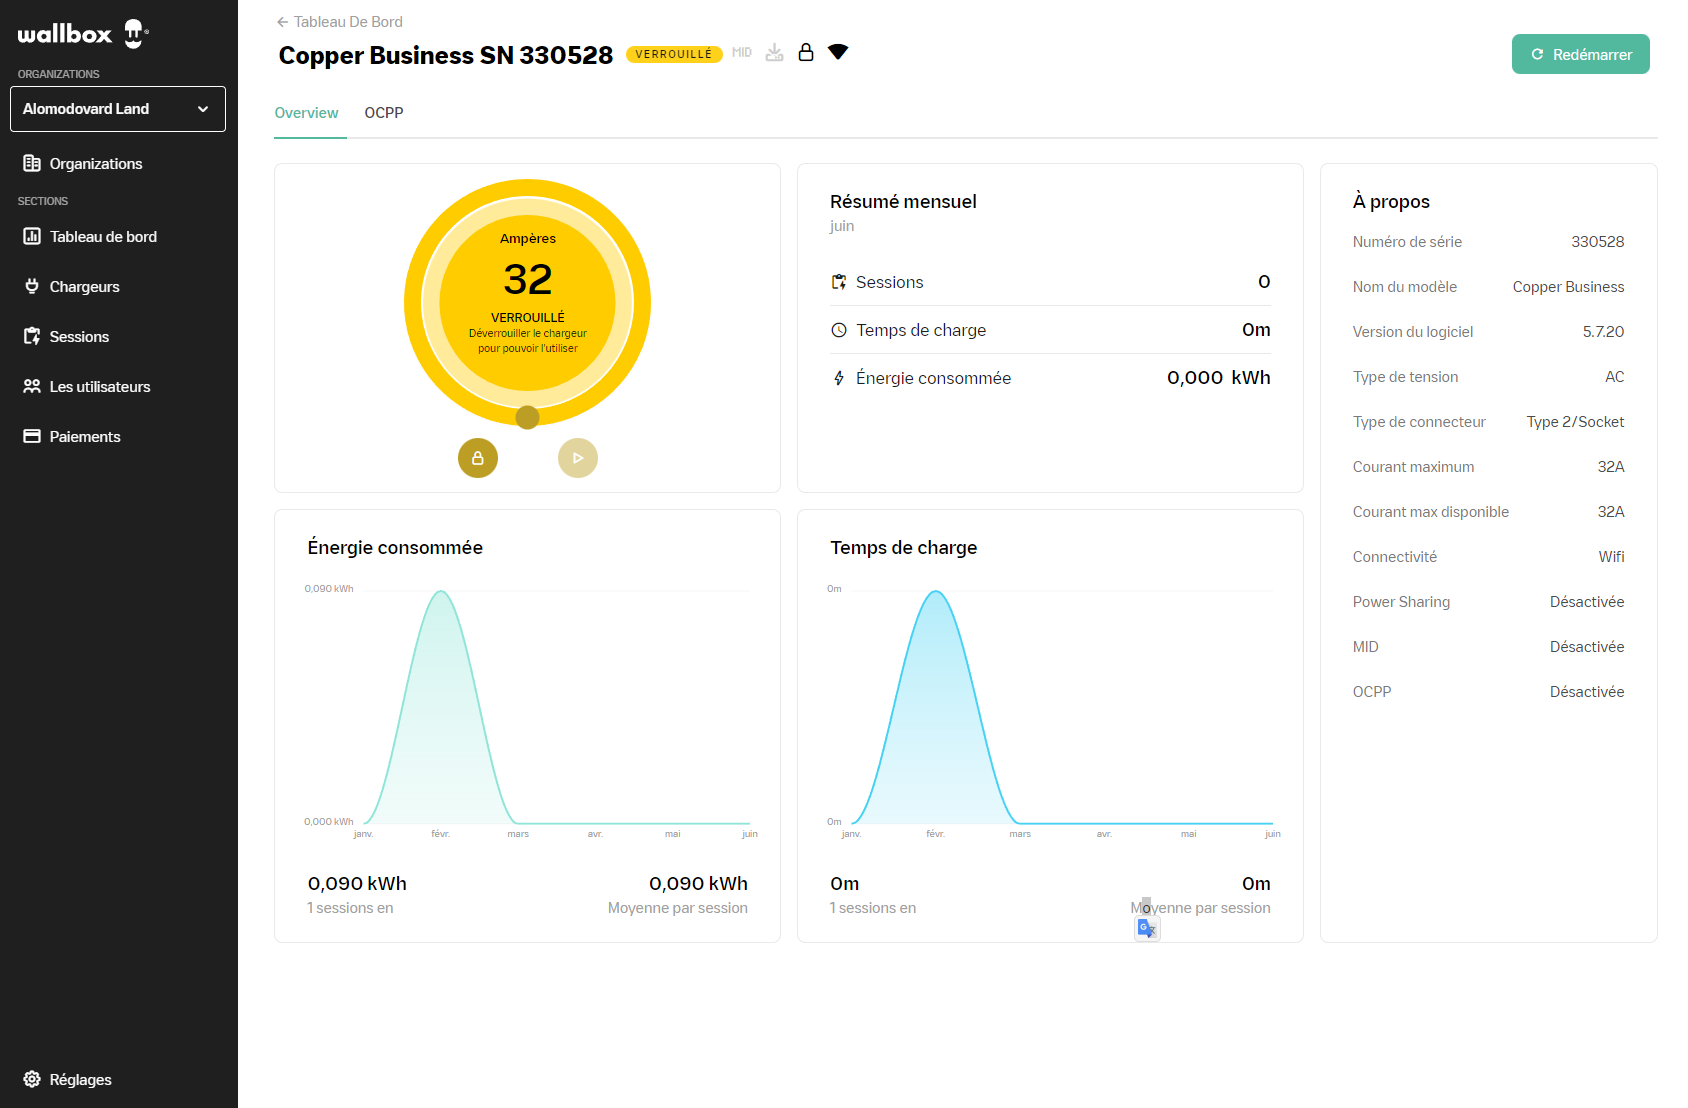
Task: Click the Redémarrer button
Action: click(1581, 54)
